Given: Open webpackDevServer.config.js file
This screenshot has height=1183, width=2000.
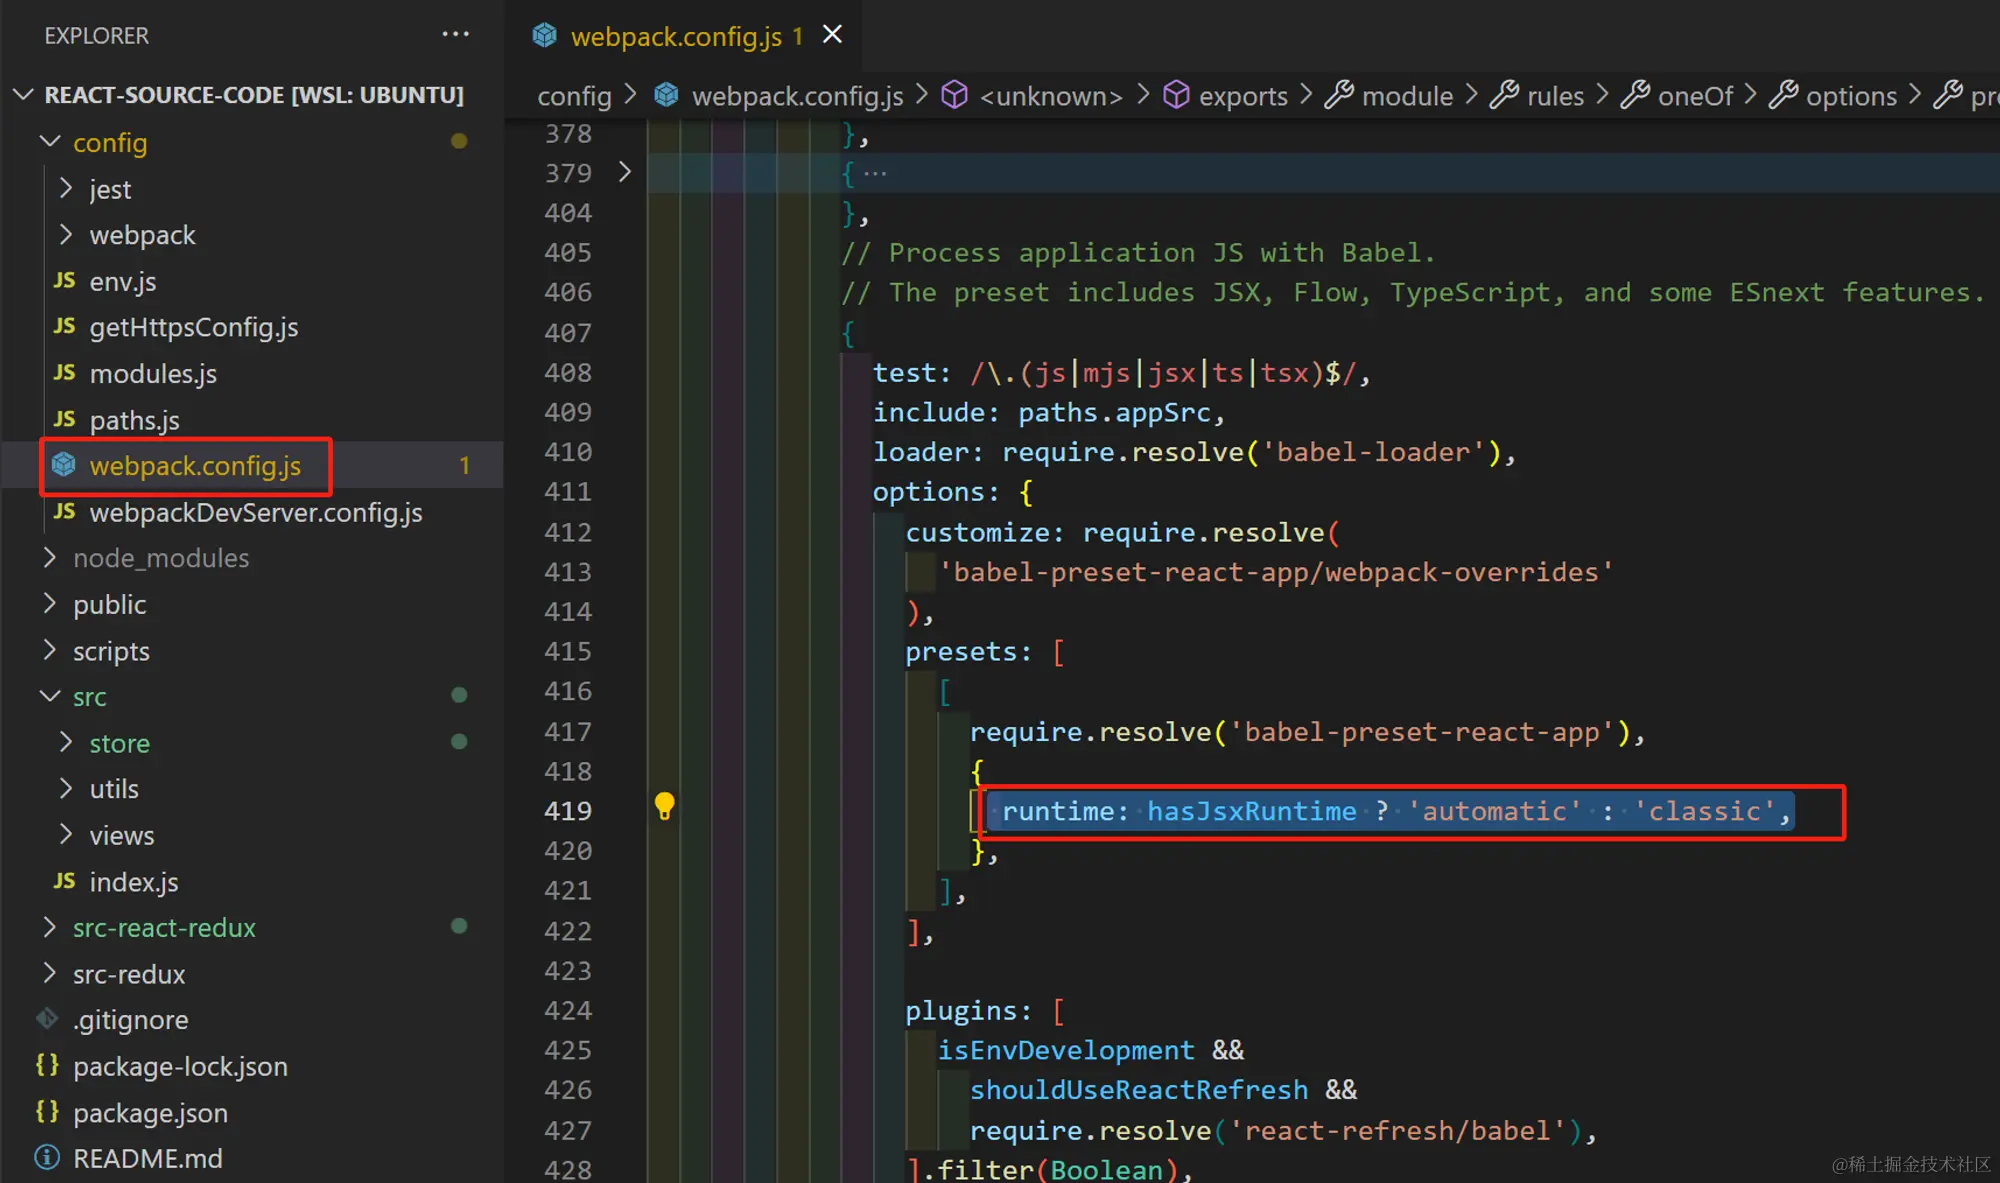Looking at the screenshot, I should coord(255,512).
